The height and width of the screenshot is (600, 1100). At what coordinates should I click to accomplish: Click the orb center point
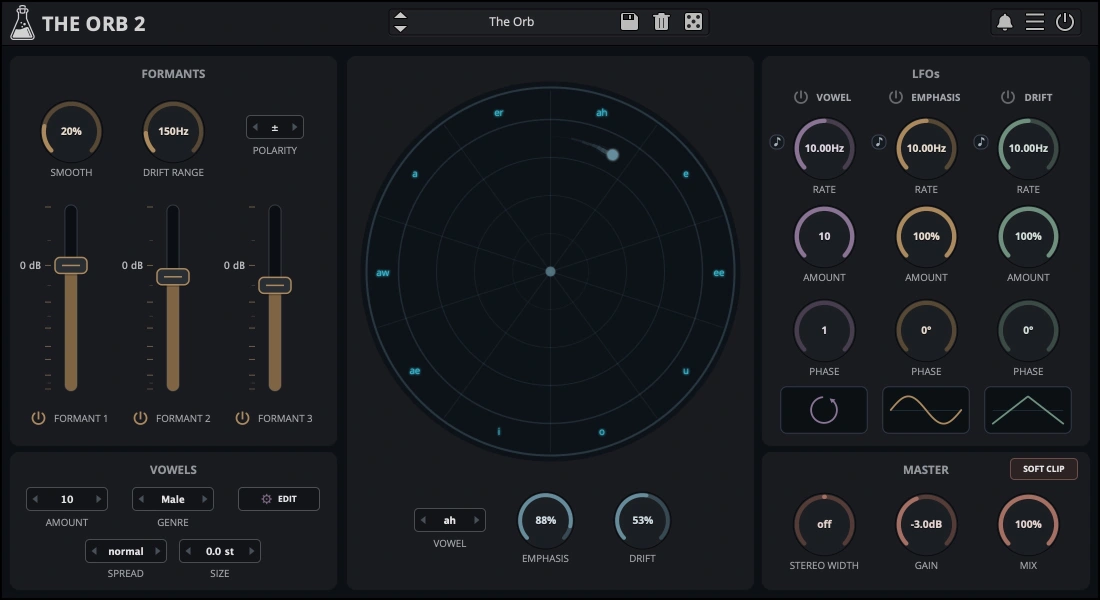[x=551, y=272]
